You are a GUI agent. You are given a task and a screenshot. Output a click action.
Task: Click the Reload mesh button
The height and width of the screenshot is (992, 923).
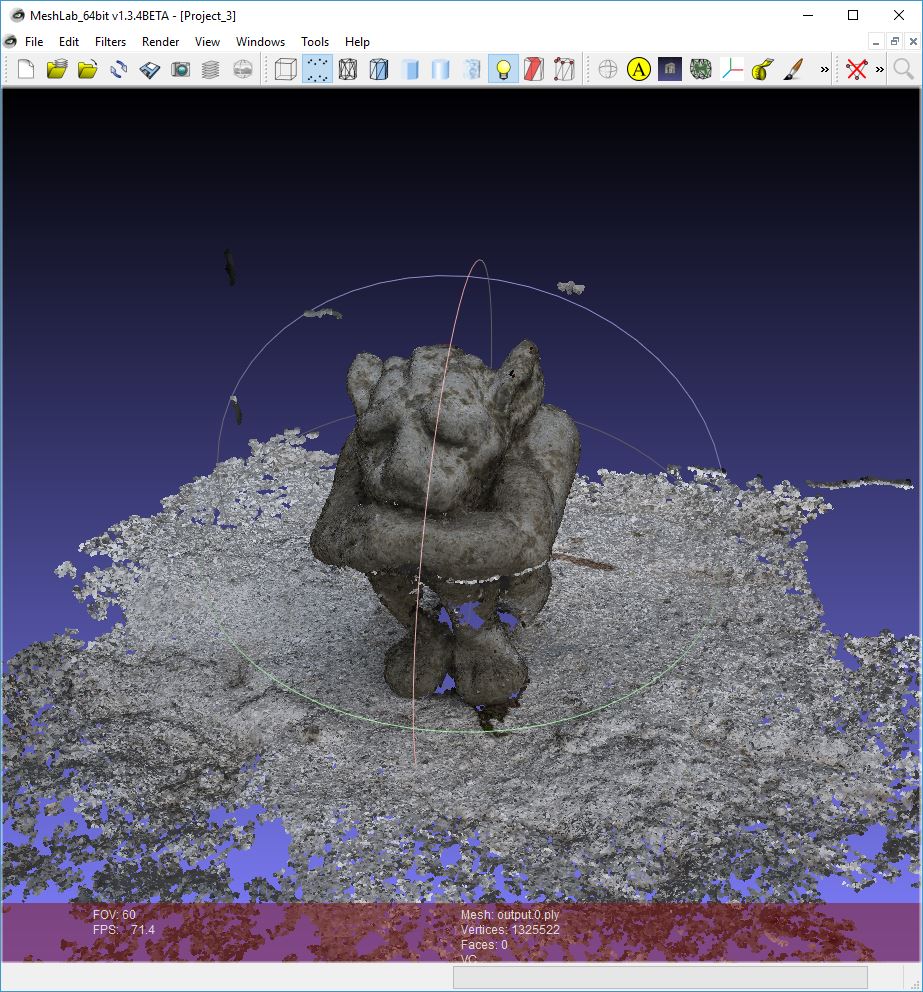coord(117,68)
